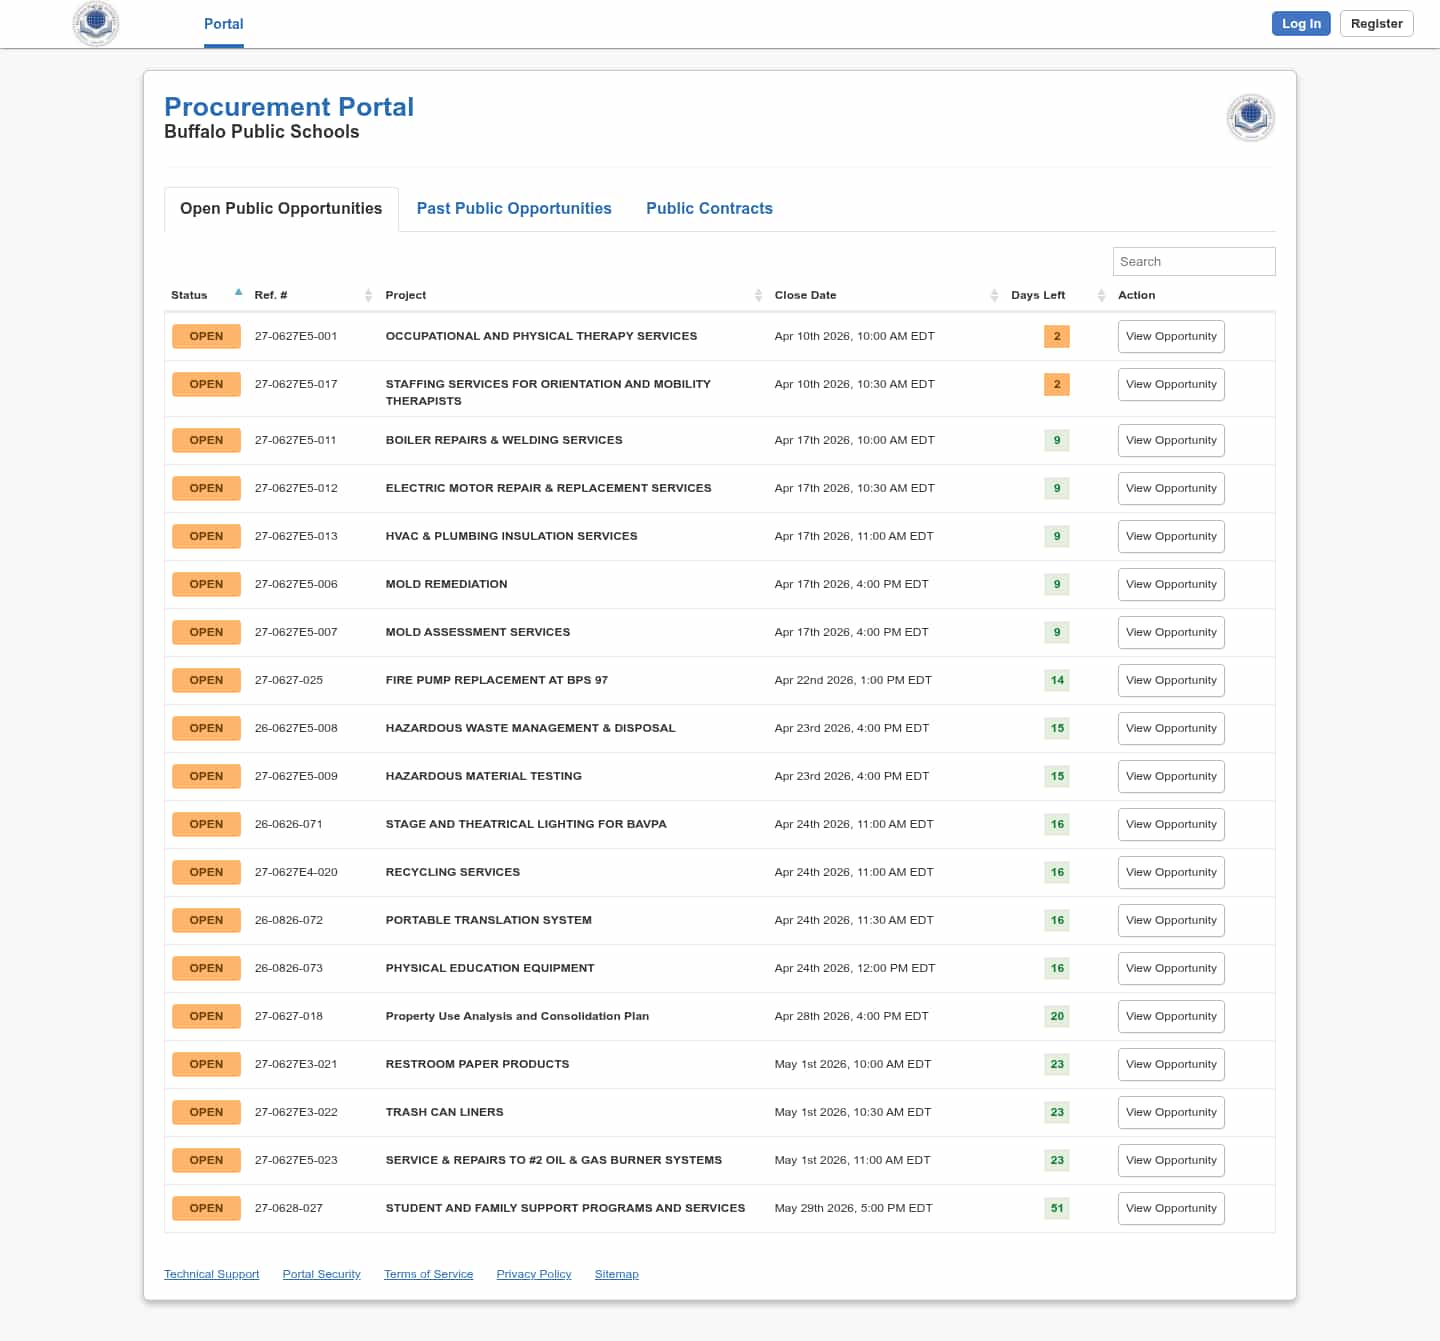This screenshot has height=1341, width=1440.
Task: Sort by Project column arrows
Action: pyautogui.click(x=758, y=295)
